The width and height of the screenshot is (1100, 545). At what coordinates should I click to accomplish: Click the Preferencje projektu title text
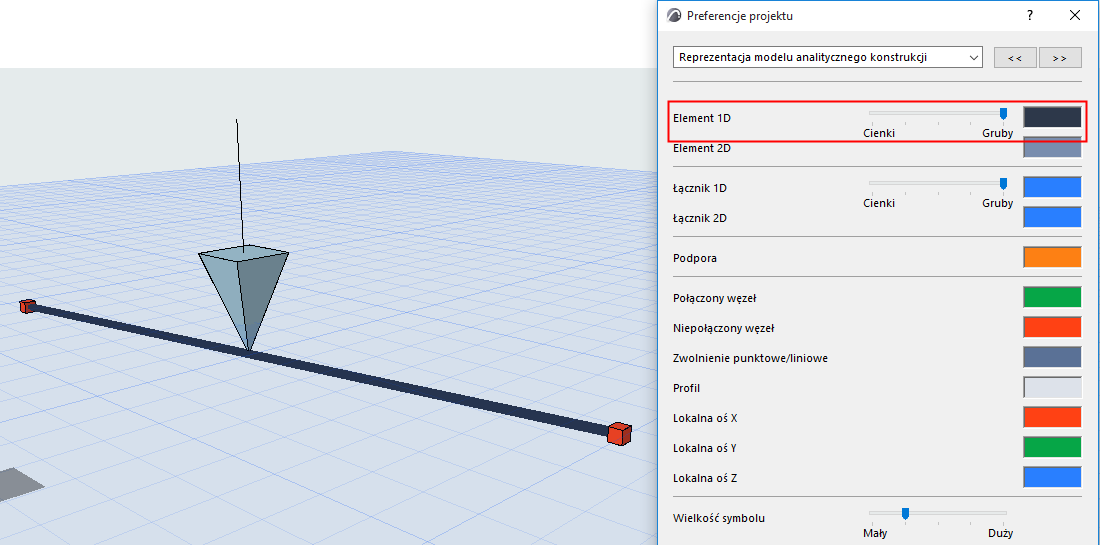pyautogui.click(x=740, y=15)
